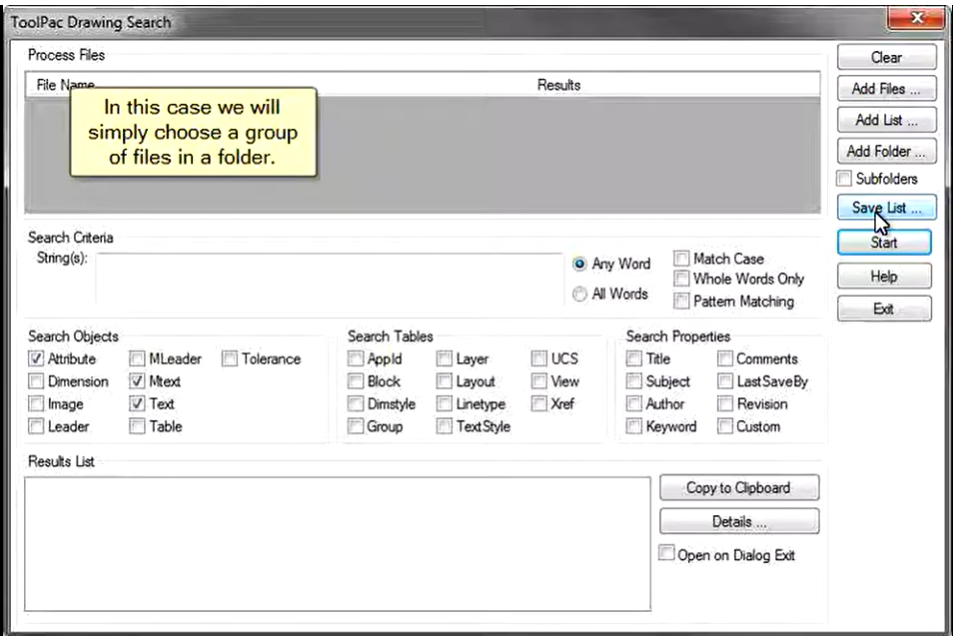The width and height of the screenshot is (953, 638).
Task: Check the Tolerance checkbox
Action: coord(229,358)
